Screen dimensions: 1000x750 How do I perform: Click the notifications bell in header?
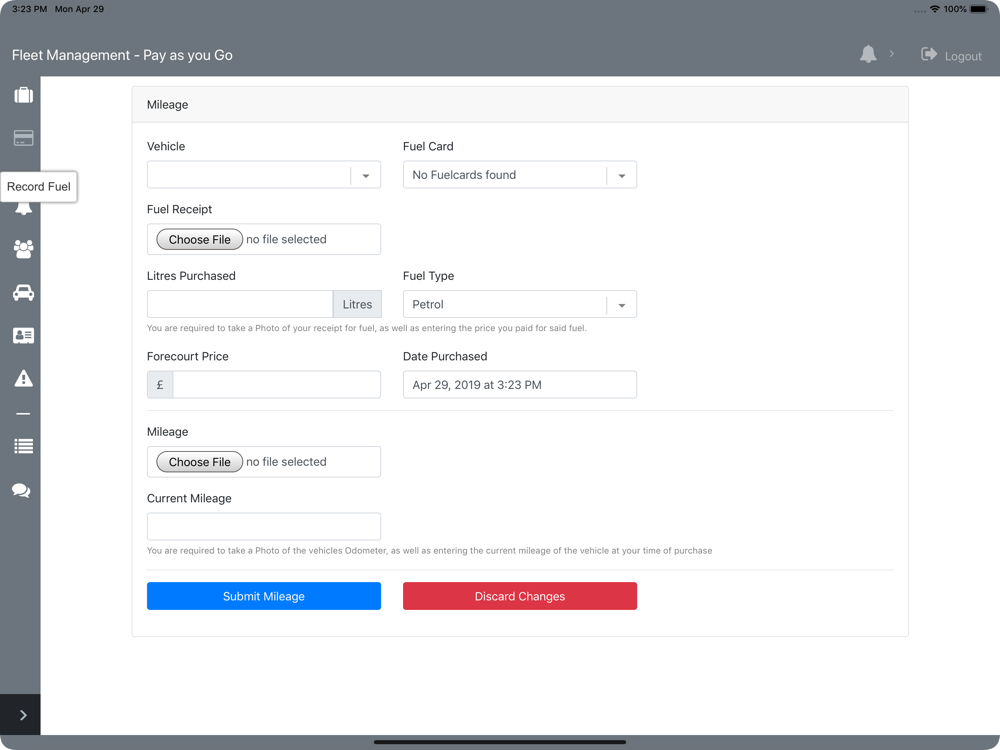(x=868, y=55)
